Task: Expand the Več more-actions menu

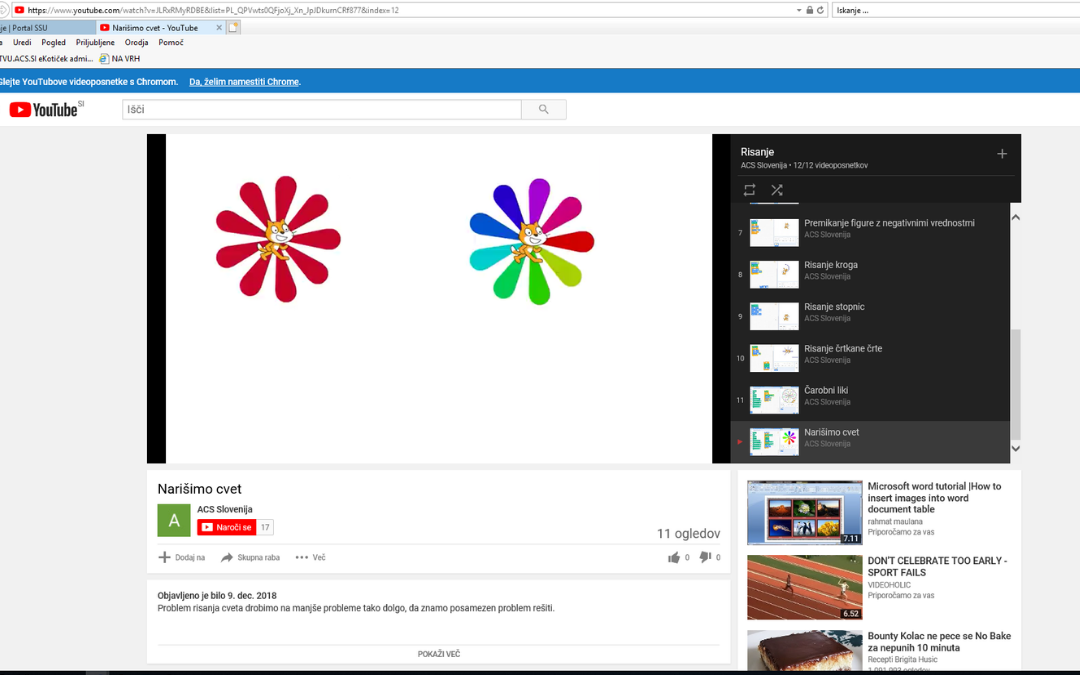Action: click(x=310, y=558)
